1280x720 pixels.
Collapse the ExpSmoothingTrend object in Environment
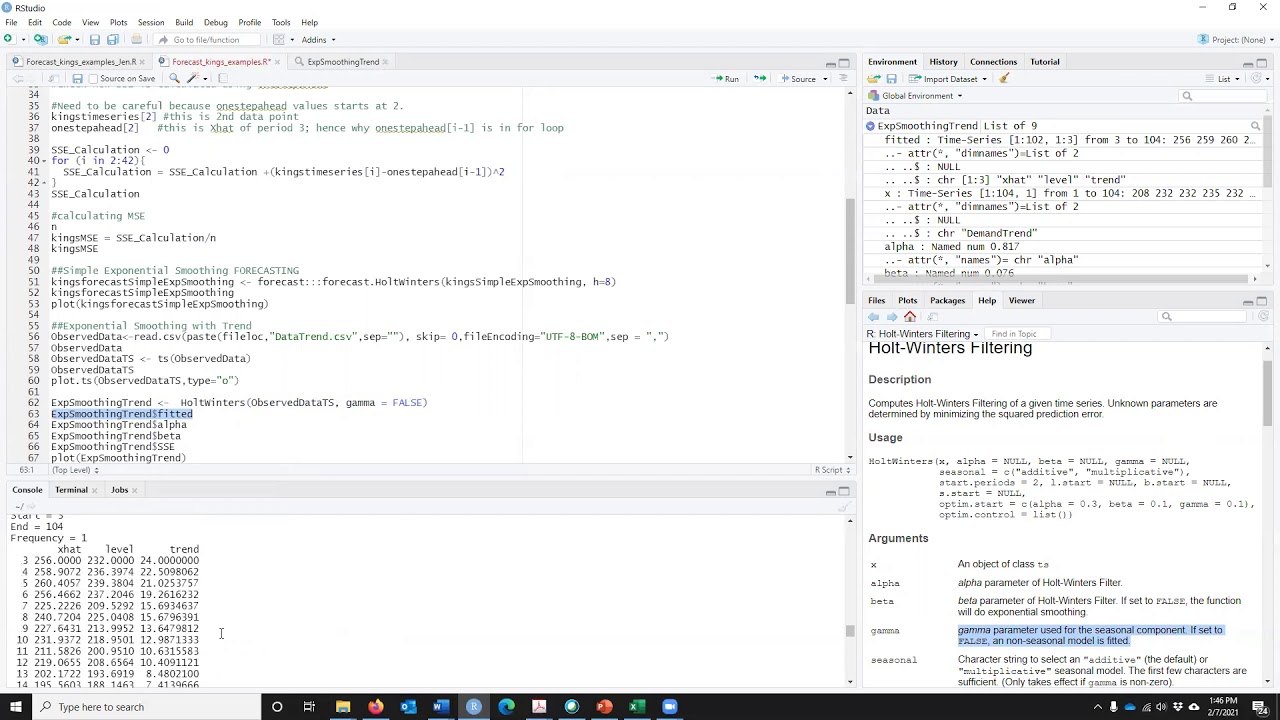point(870,126)
